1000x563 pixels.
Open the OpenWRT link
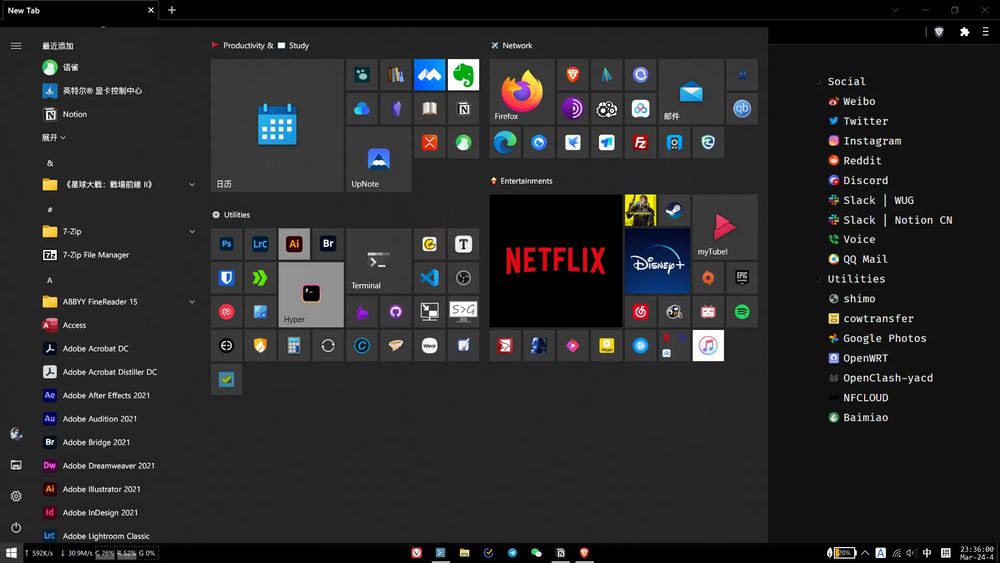pyautogui.click(x=858, y=358)
